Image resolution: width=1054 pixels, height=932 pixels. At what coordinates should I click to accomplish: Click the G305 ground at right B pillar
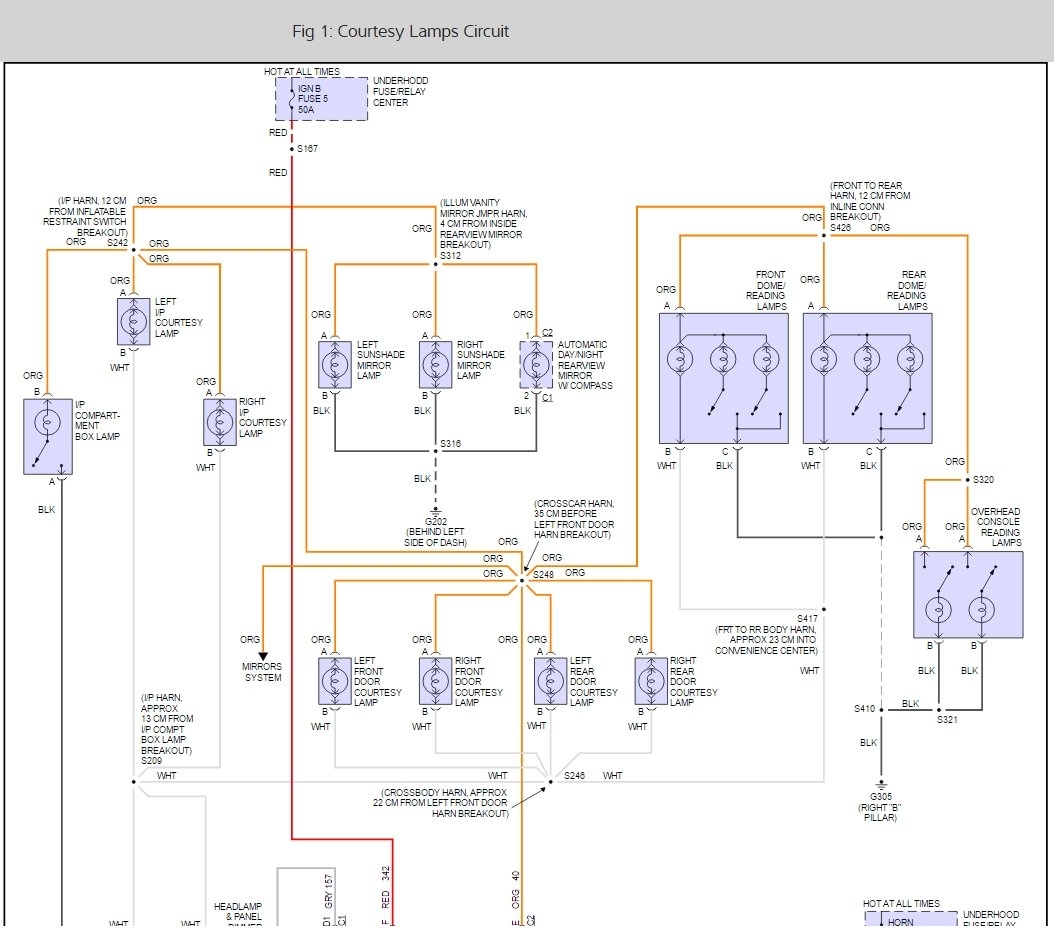[881, 784]
